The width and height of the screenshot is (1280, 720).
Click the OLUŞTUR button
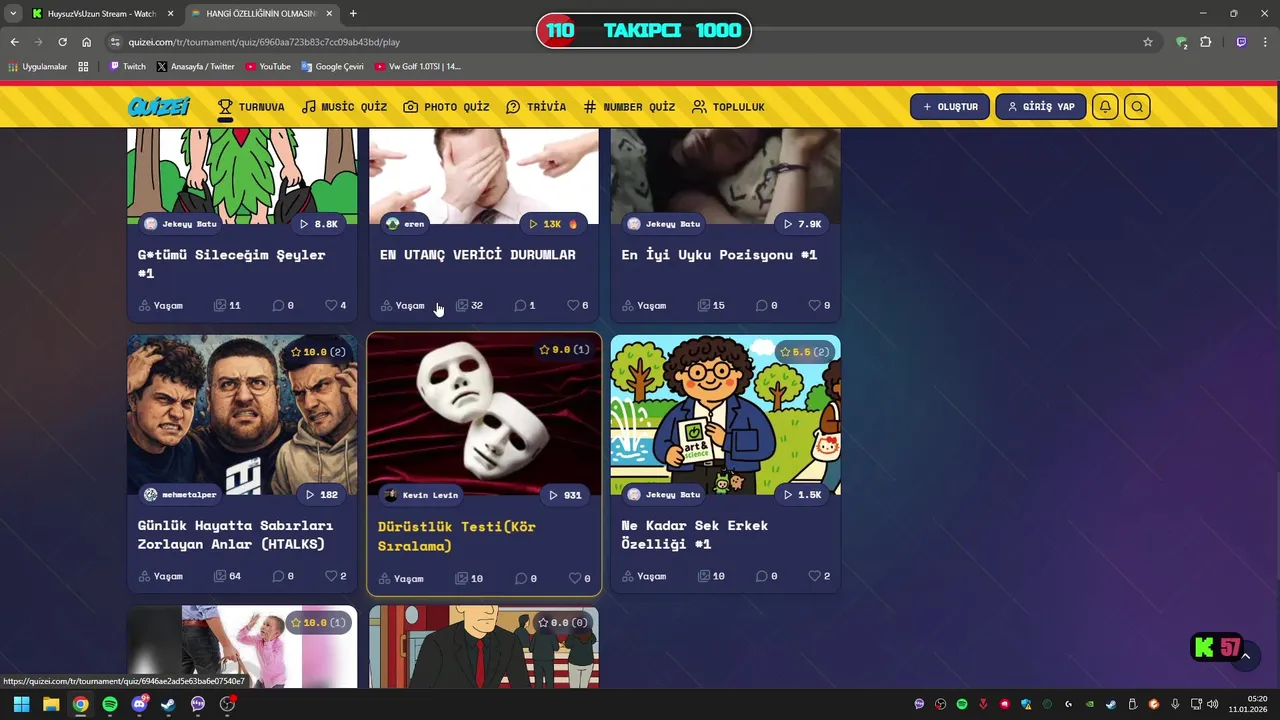click(x=950, y=107)
